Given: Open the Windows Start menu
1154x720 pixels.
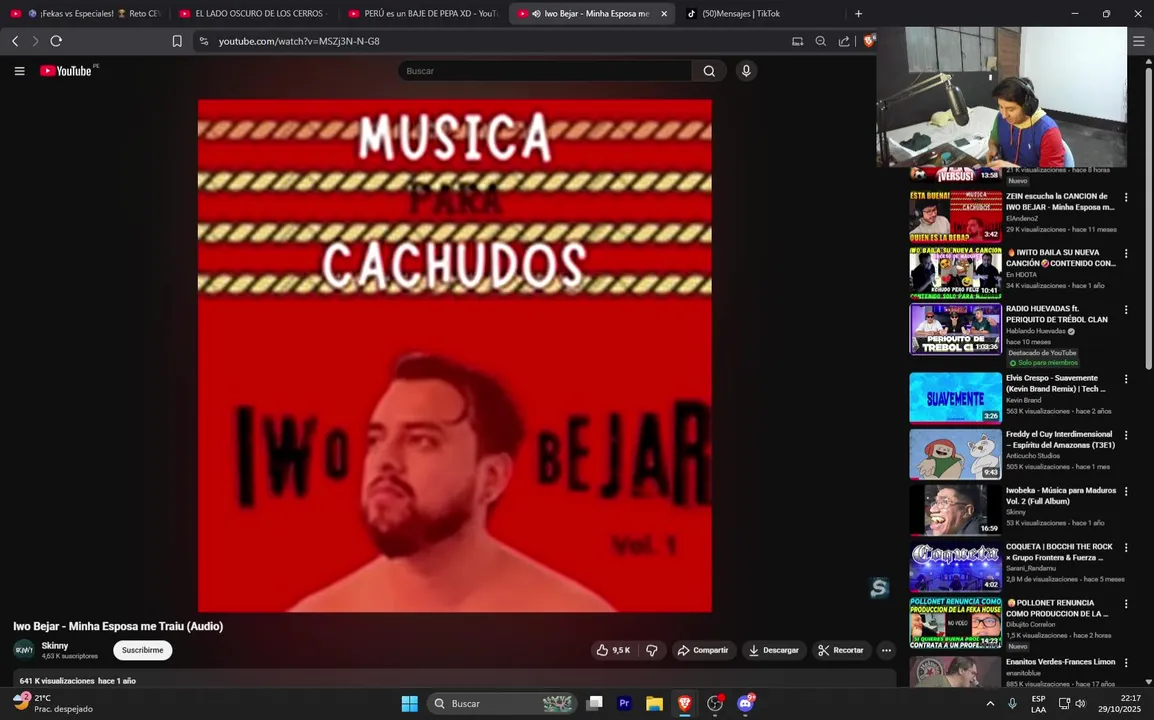Looking at the screenshot, I should click(410, 703).
